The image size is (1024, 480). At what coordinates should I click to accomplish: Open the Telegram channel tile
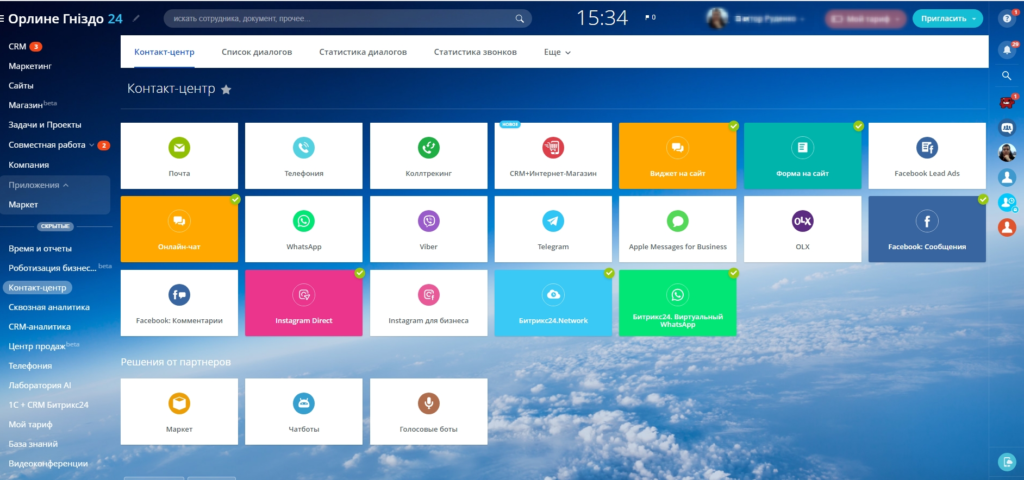pyautogui.click(x=553, y=229)
